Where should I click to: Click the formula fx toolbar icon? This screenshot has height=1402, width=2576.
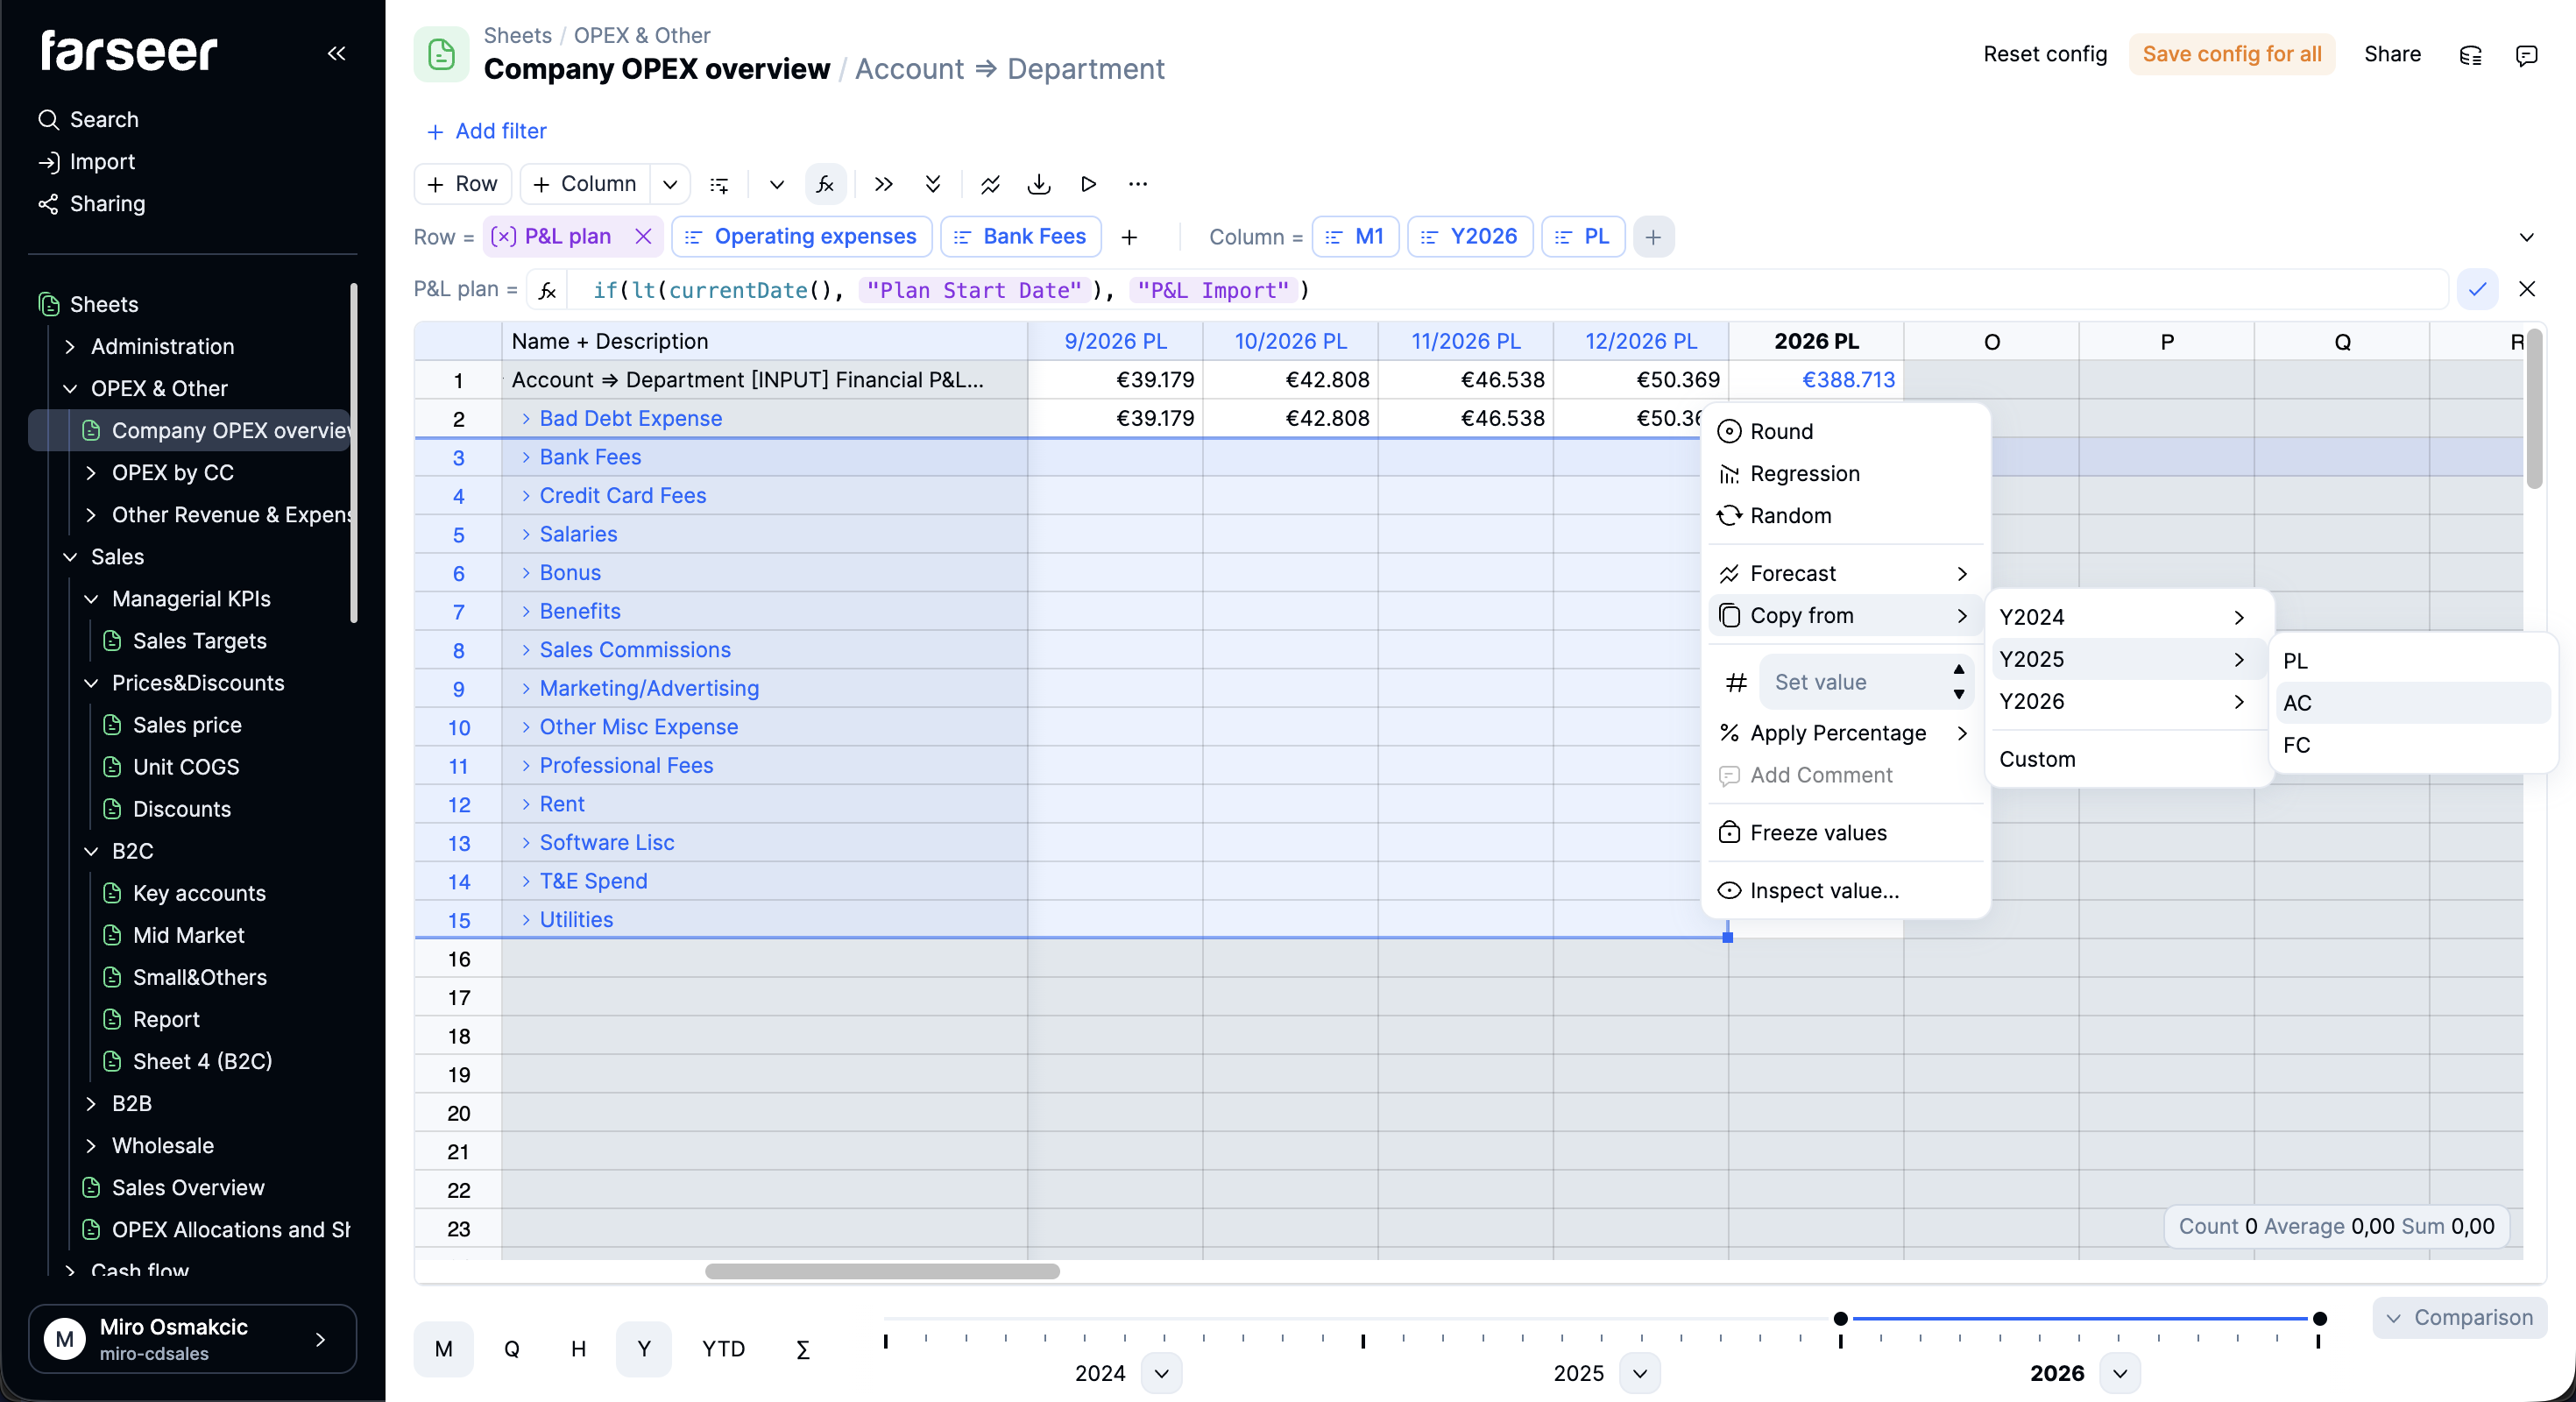(825, 184)
